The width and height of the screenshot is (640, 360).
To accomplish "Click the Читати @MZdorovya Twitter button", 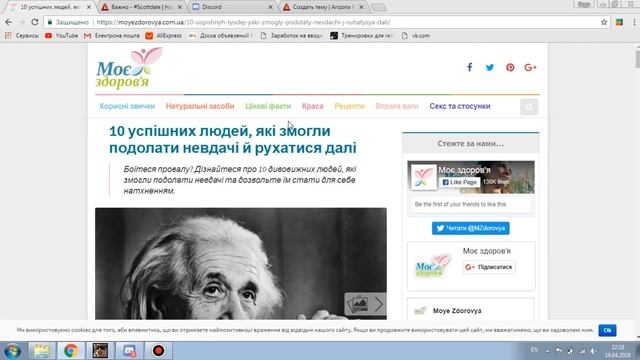I will (x=471, y=228).
